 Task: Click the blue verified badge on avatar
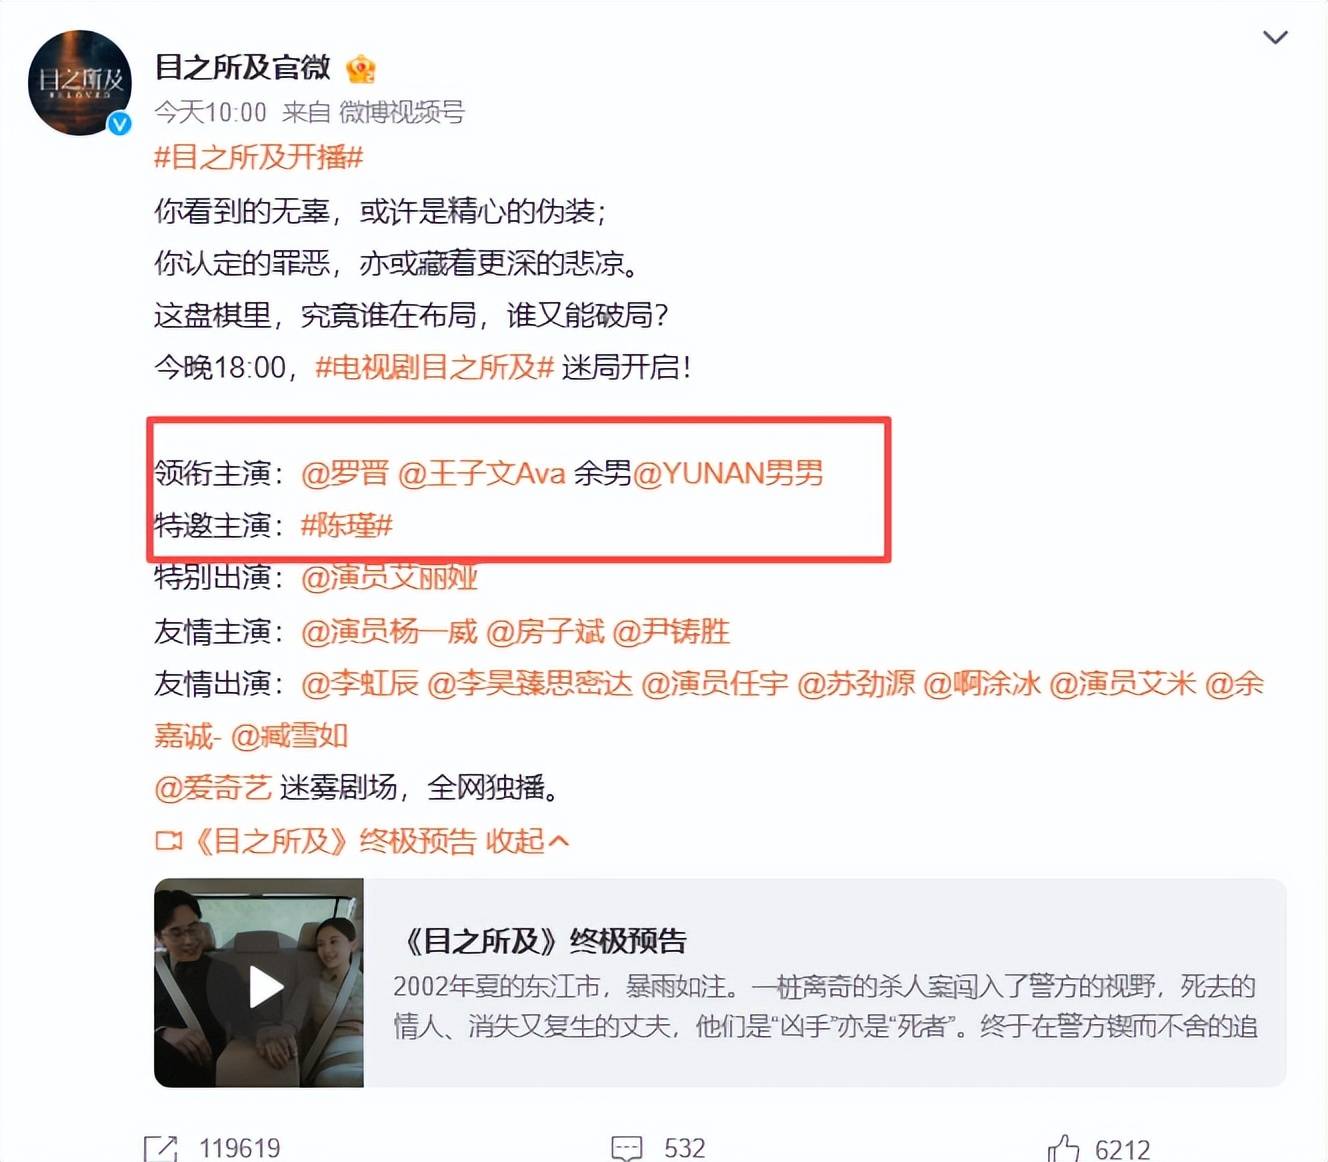(119, 123)
